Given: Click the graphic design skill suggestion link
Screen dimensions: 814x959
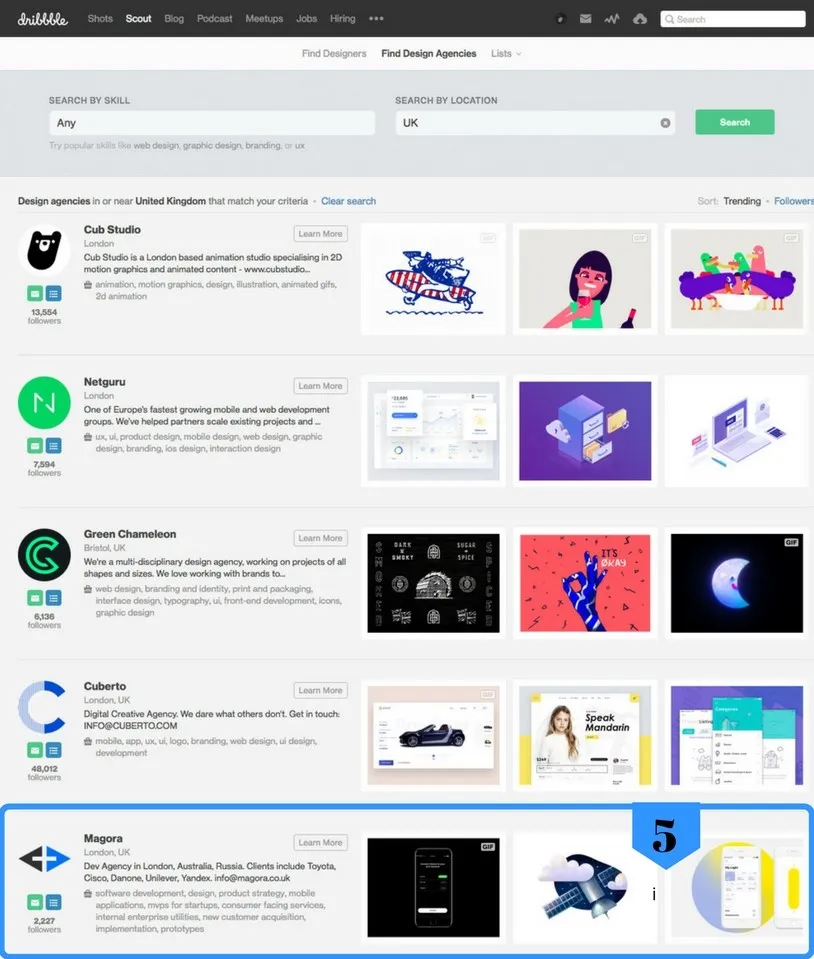Looking at the screenshot, I should (x=212, y=146).
